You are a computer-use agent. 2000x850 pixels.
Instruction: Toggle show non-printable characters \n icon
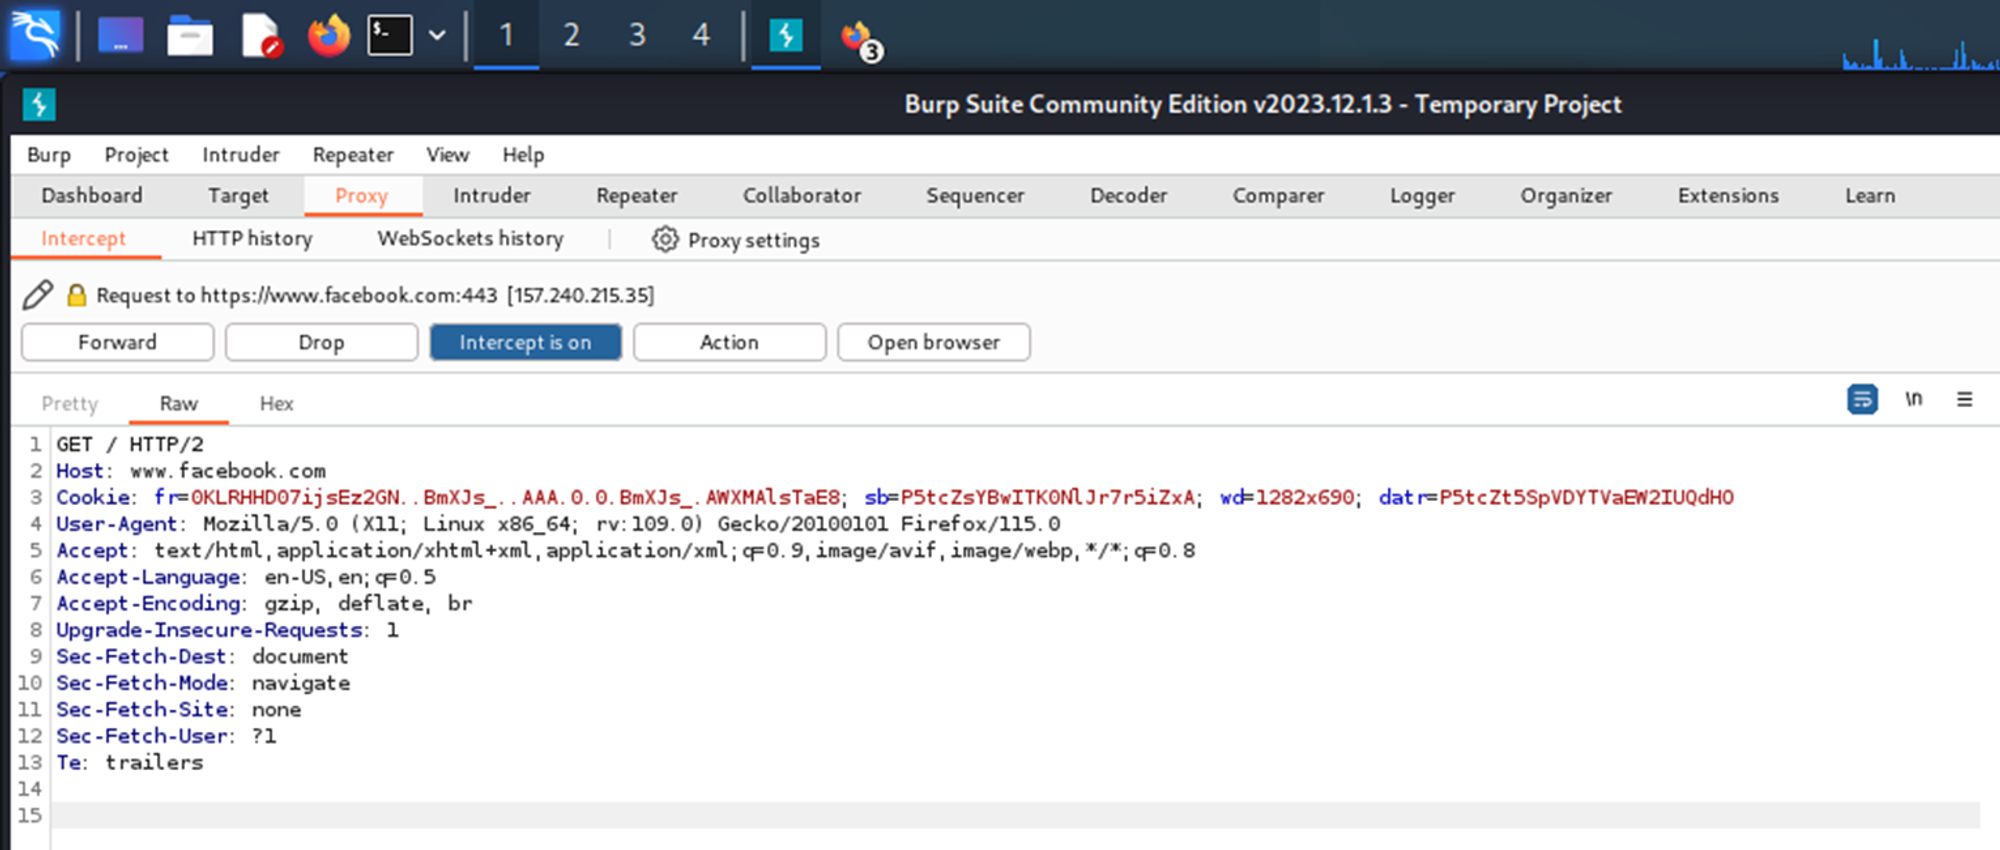click(1913, 399)
